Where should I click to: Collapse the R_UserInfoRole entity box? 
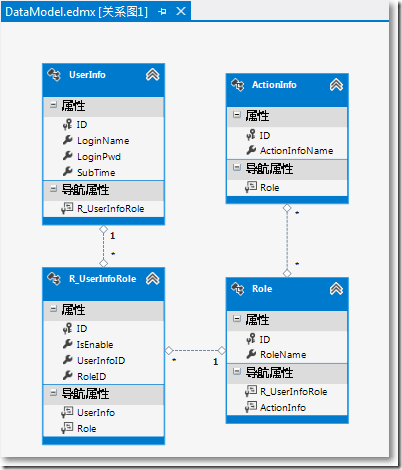tap(153, 279)
